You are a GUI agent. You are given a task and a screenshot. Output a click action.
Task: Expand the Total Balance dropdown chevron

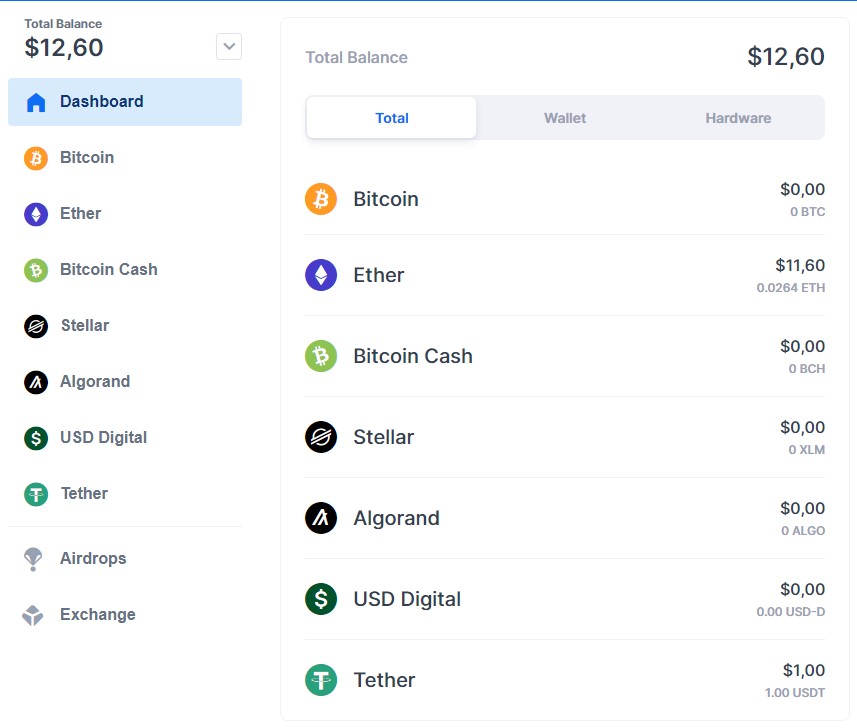click(229, 46)
